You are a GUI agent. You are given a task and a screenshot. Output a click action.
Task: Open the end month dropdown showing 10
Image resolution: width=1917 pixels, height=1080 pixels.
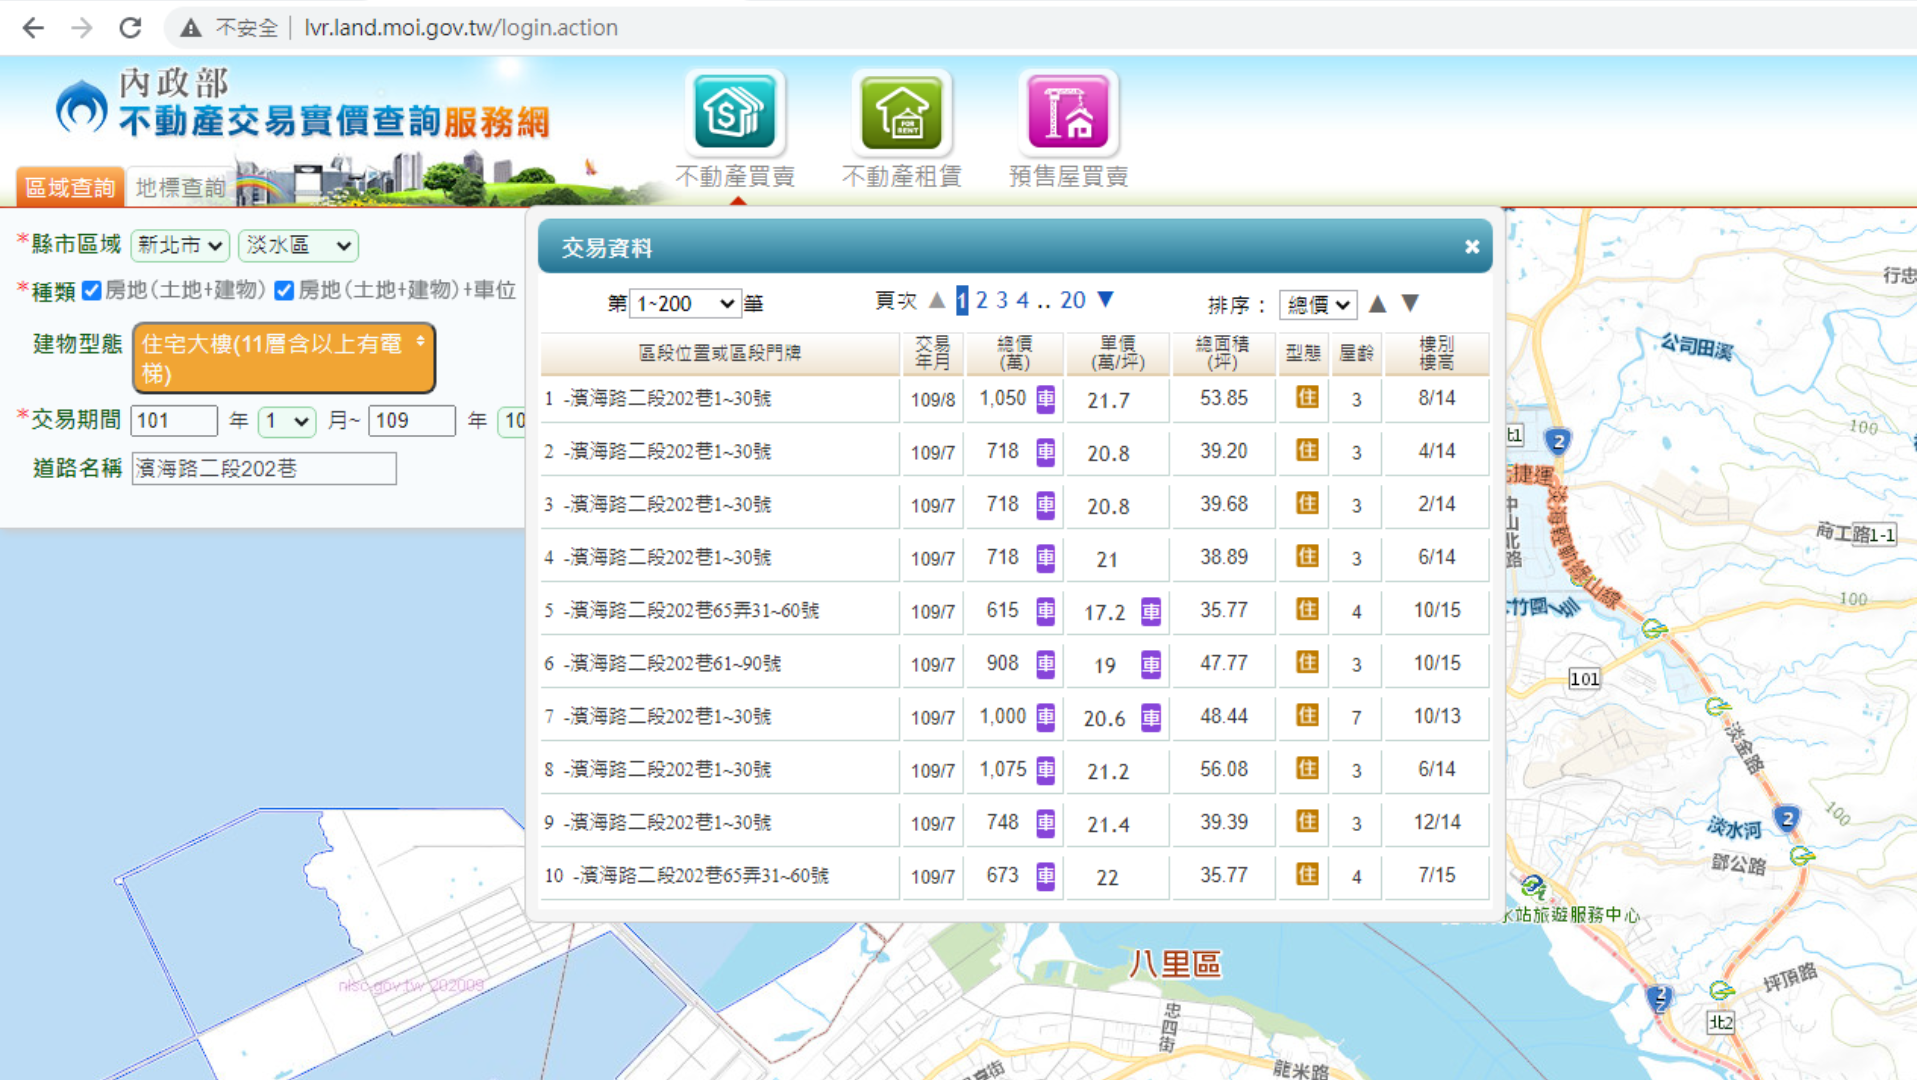(x=512, y=421)
